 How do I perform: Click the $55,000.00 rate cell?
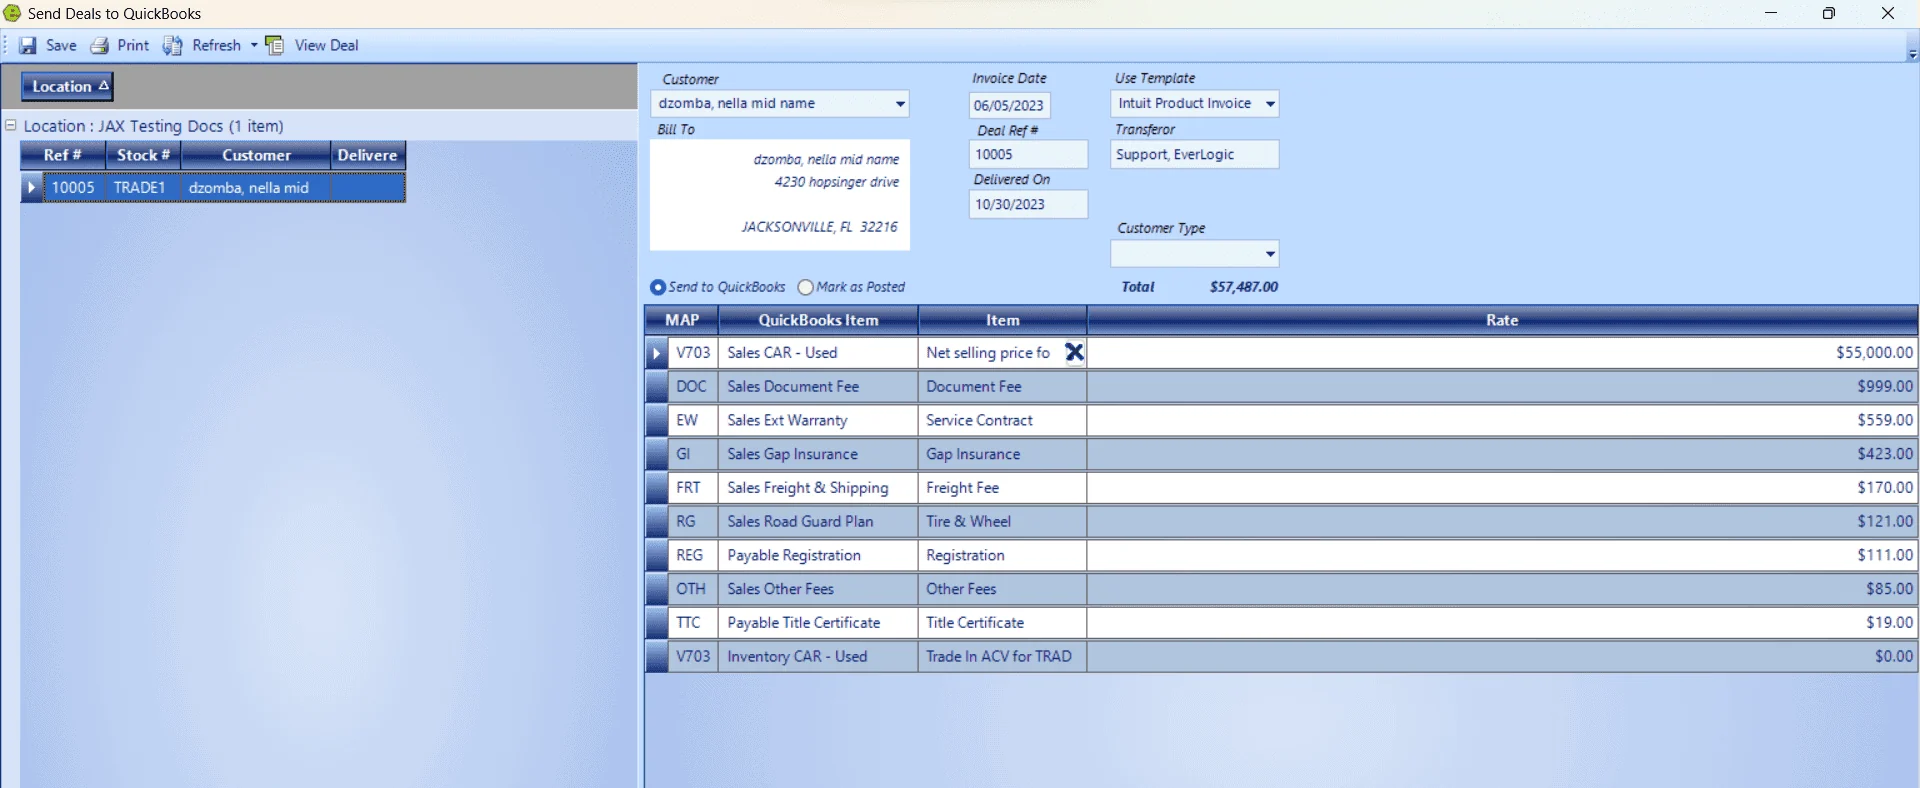pos(1502,353)
